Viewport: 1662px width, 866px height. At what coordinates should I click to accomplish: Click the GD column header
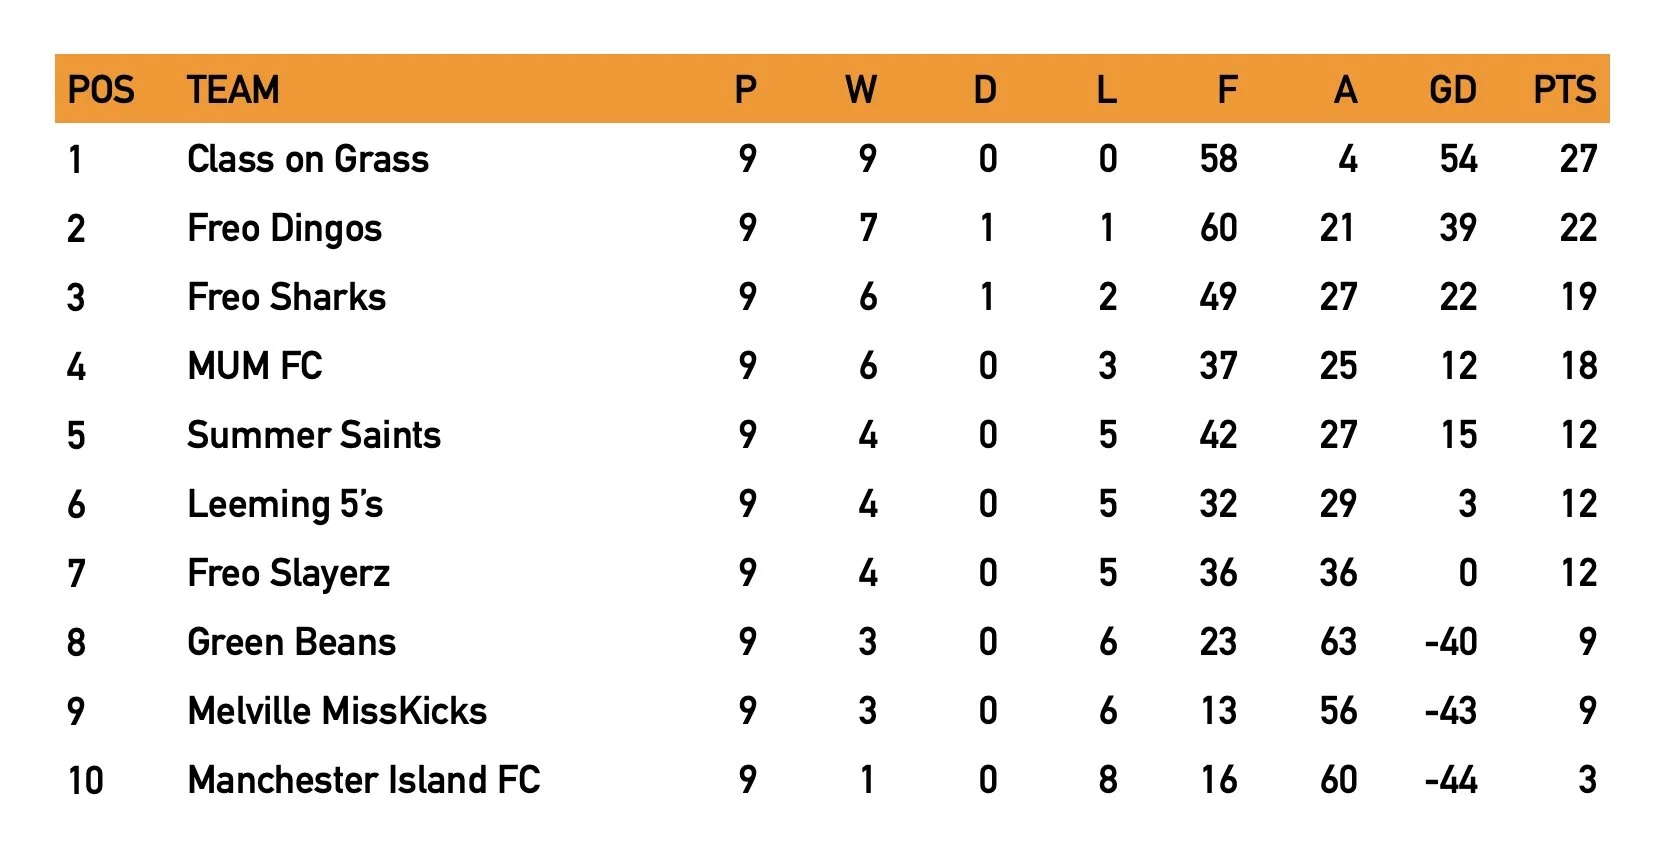(1453, 90)
